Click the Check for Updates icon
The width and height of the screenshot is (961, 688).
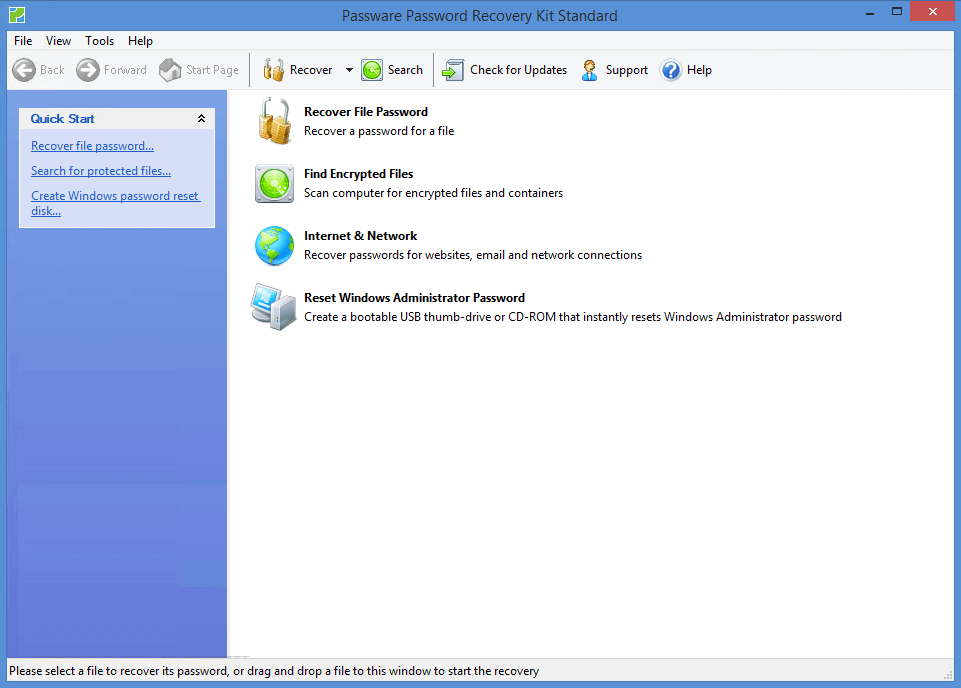(x=453, y=70)
